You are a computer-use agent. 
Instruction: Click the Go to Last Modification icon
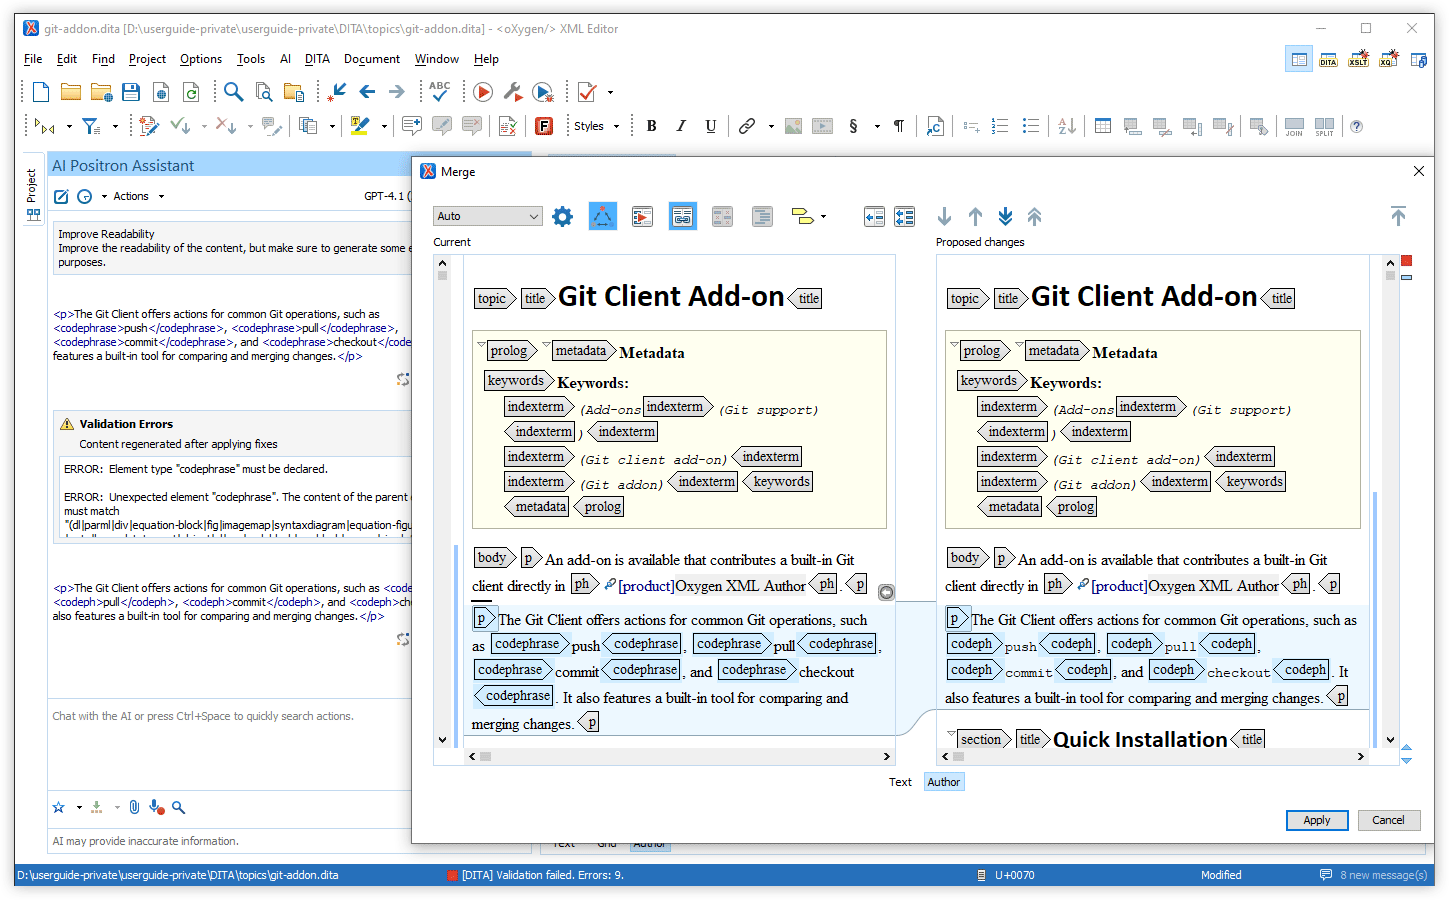tap(337, 92)
